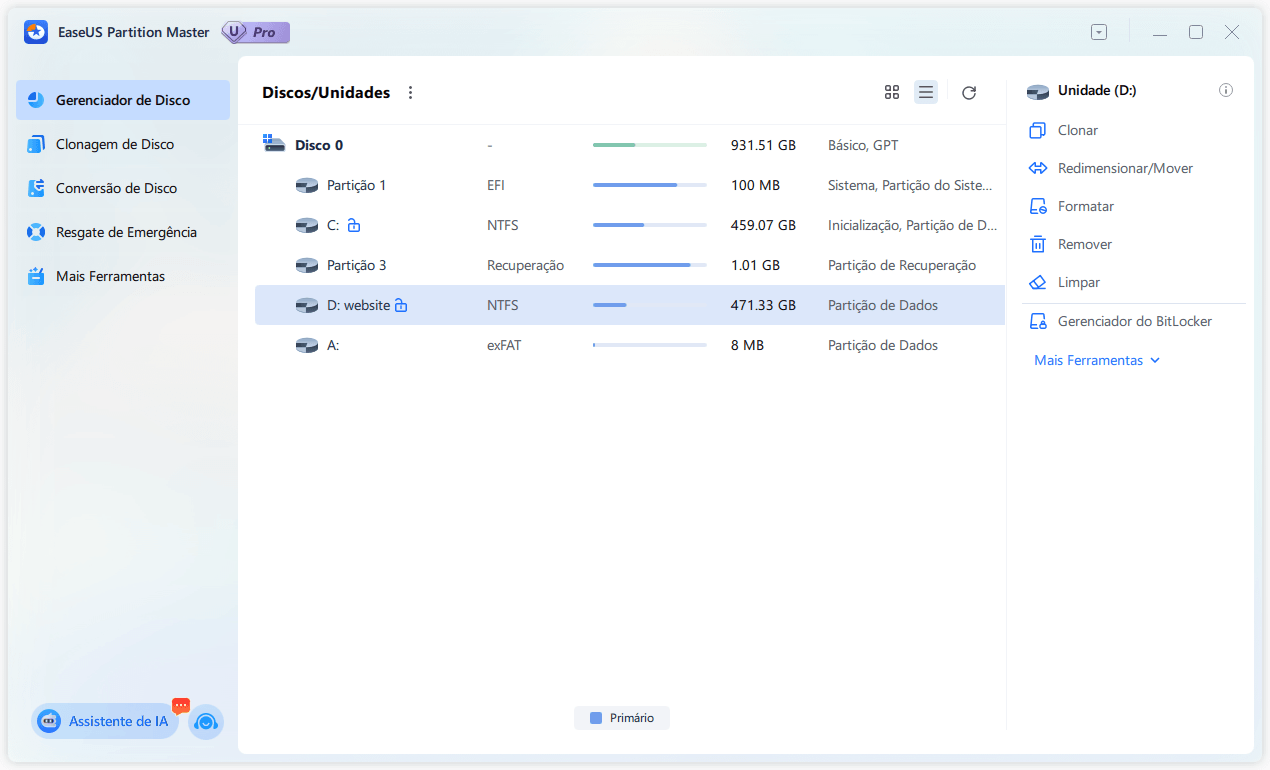The height and width of the screenshot is (770, 1270).
Task: Open the three-dot menu beside Discos/Unidades
Action: pos(410,92)
